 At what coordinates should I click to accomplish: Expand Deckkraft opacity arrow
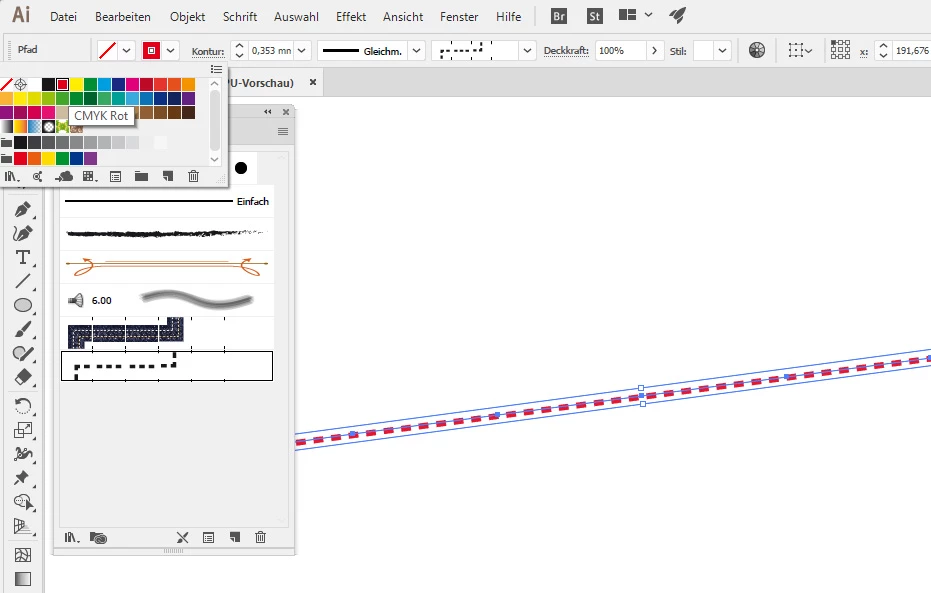pyautogui.click(x=654, y=50)
